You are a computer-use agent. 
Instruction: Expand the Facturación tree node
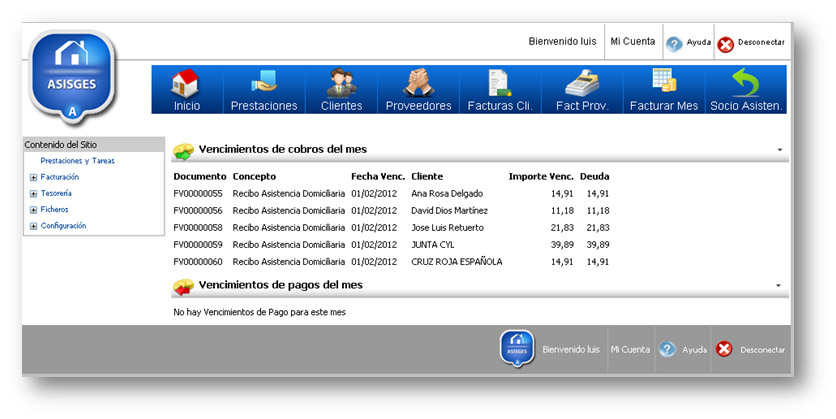coord(33,178)
